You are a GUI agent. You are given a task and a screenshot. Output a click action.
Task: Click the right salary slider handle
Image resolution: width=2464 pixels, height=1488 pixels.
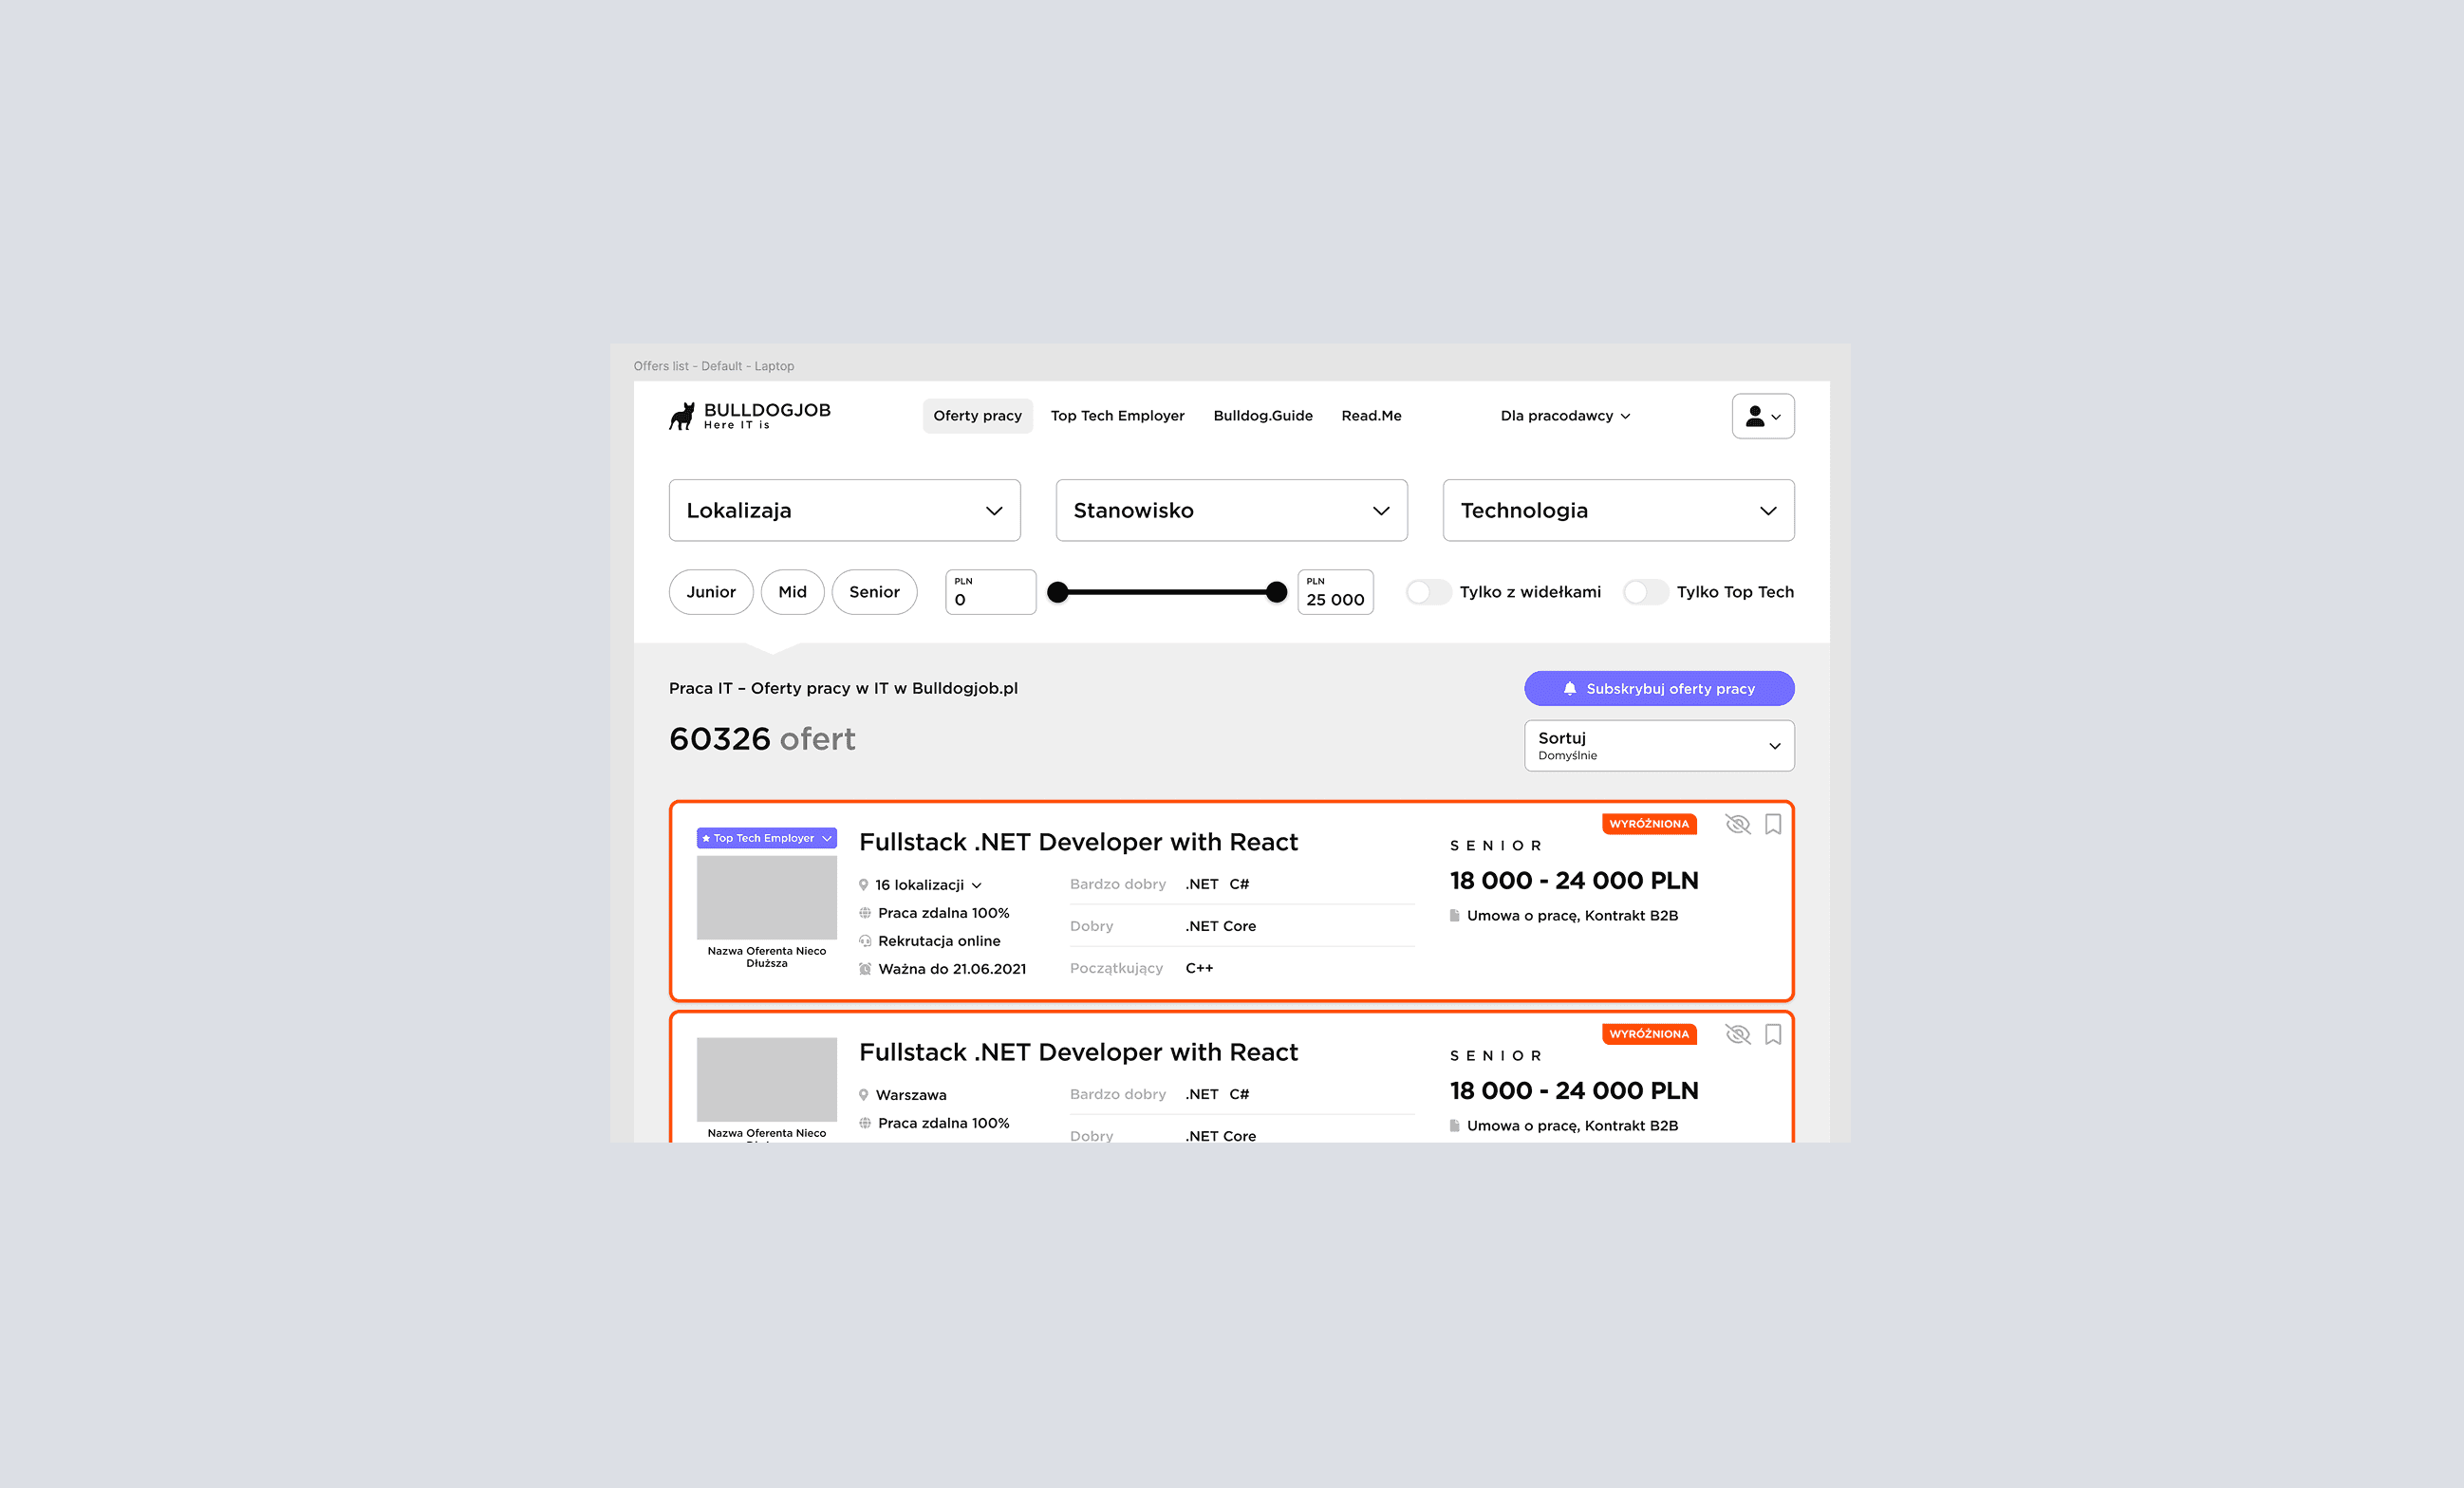(x=1275, y=592)
